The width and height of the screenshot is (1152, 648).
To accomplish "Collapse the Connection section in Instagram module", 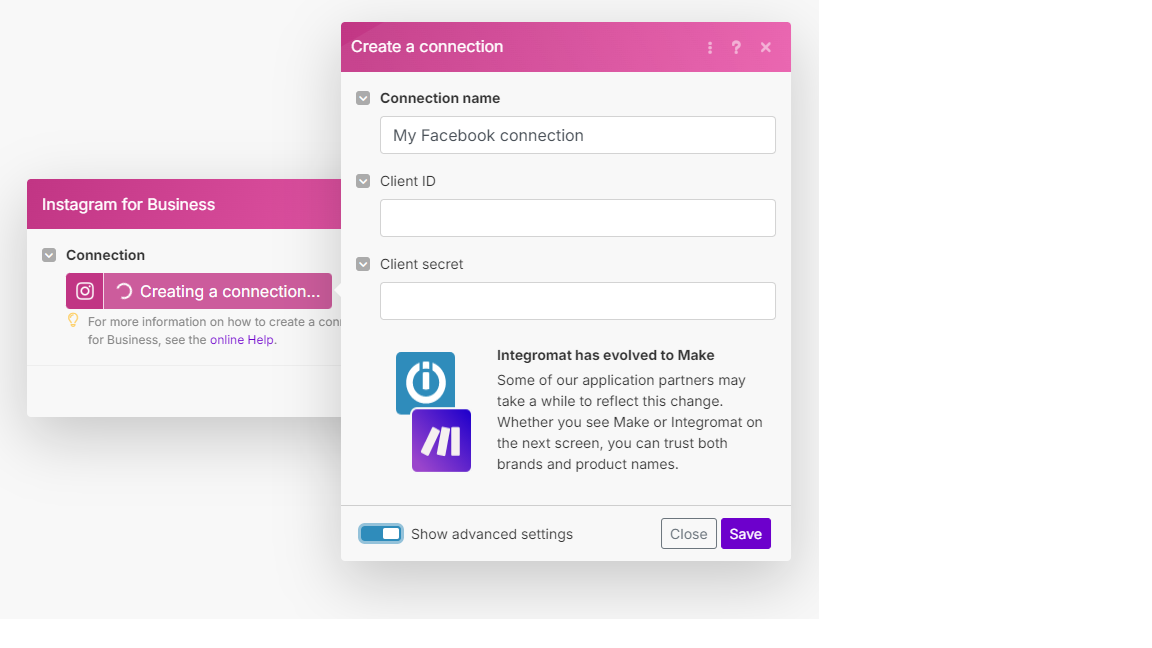I will point(49,255).
